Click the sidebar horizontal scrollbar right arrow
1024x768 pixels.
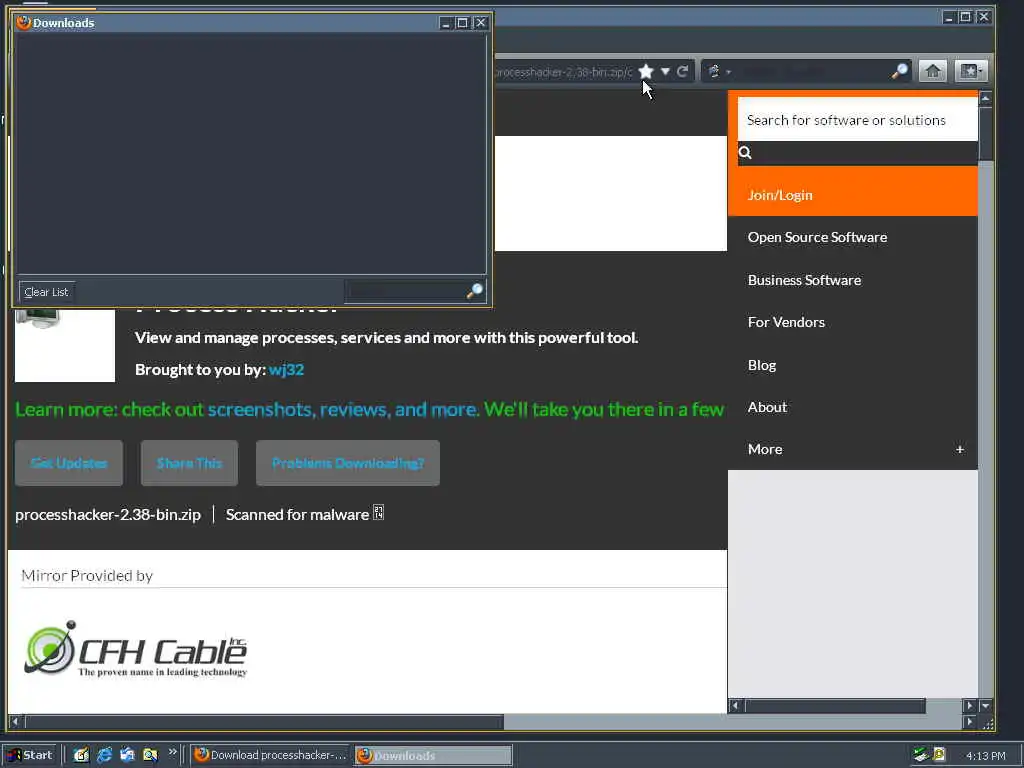(x=970, y=705)
